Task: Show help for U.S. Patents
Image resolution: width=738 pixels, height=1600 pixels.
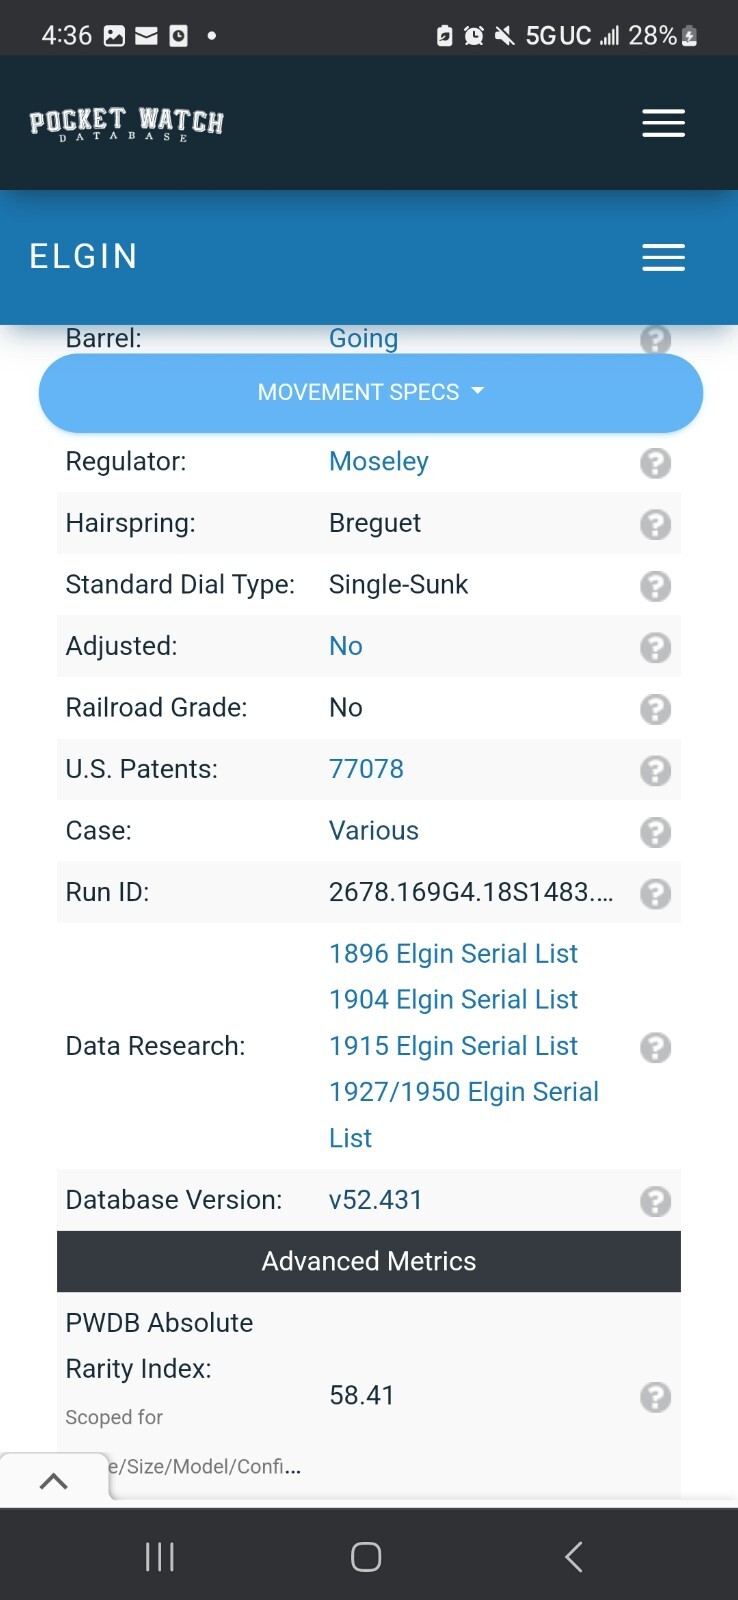Action: 655,770
